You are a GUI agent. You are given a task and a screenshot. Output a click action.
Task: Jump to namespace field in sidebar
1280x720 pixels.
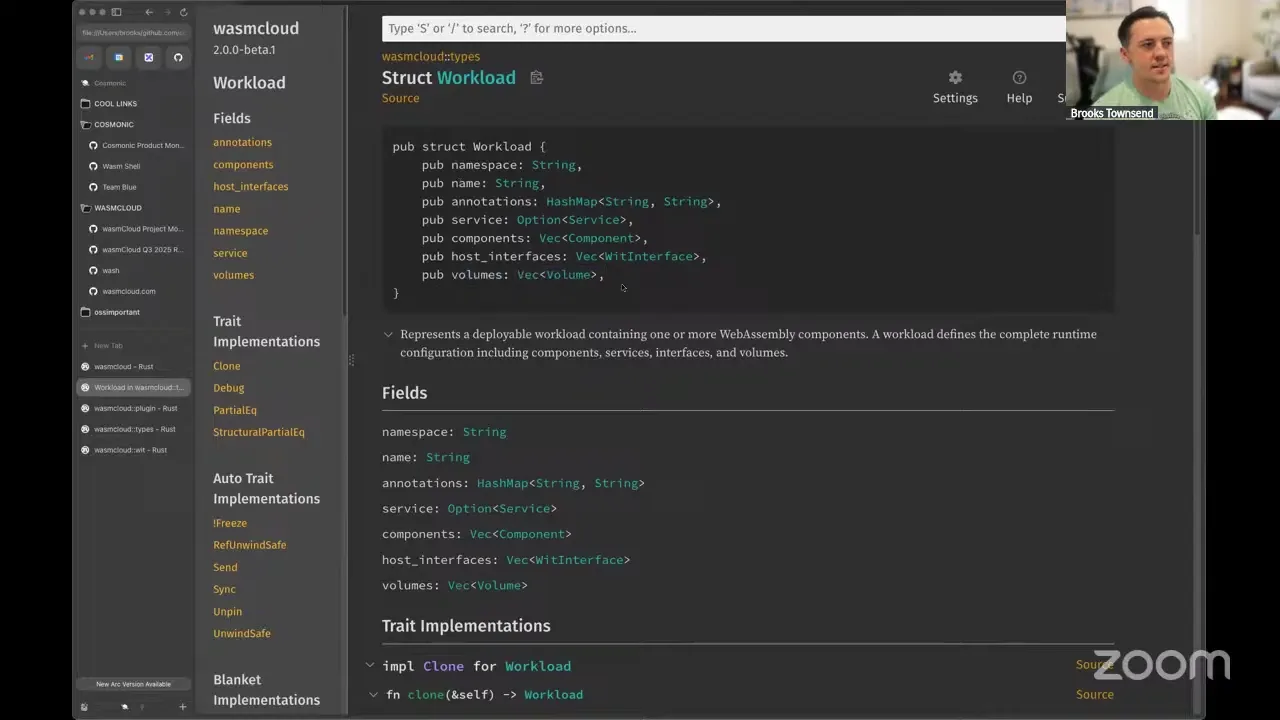240,231
